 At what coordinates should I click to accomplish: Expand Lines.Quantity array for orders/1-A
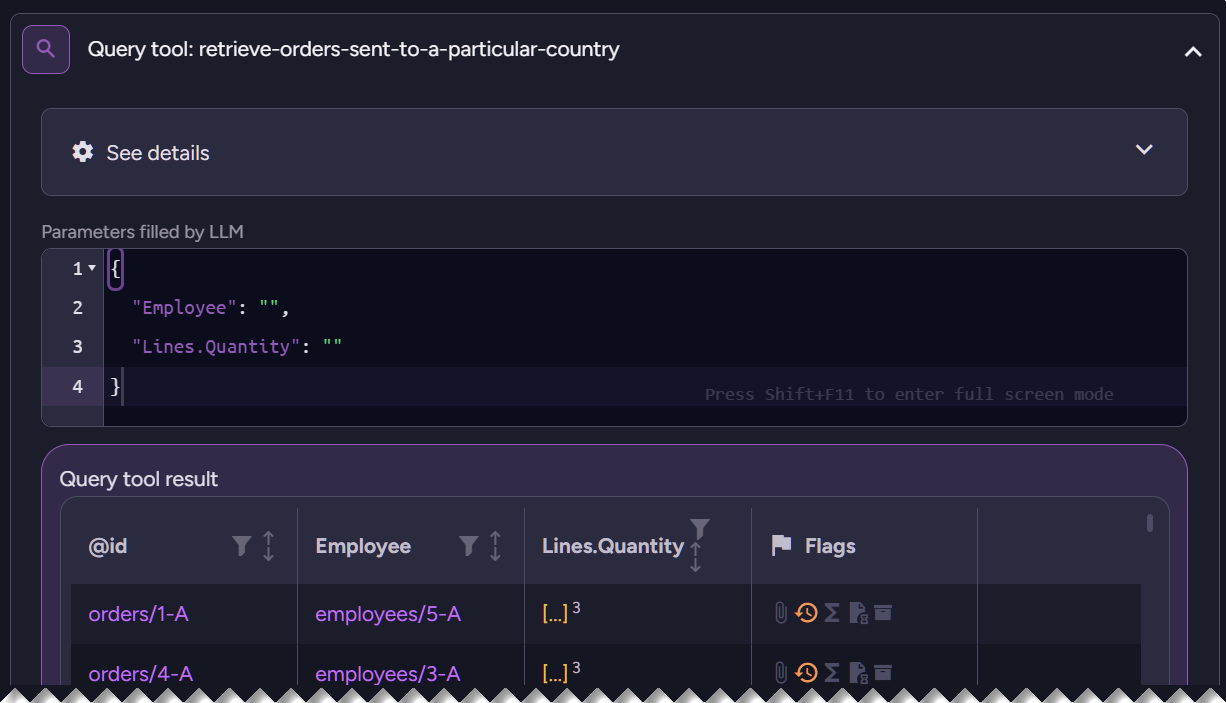point(555,614)
